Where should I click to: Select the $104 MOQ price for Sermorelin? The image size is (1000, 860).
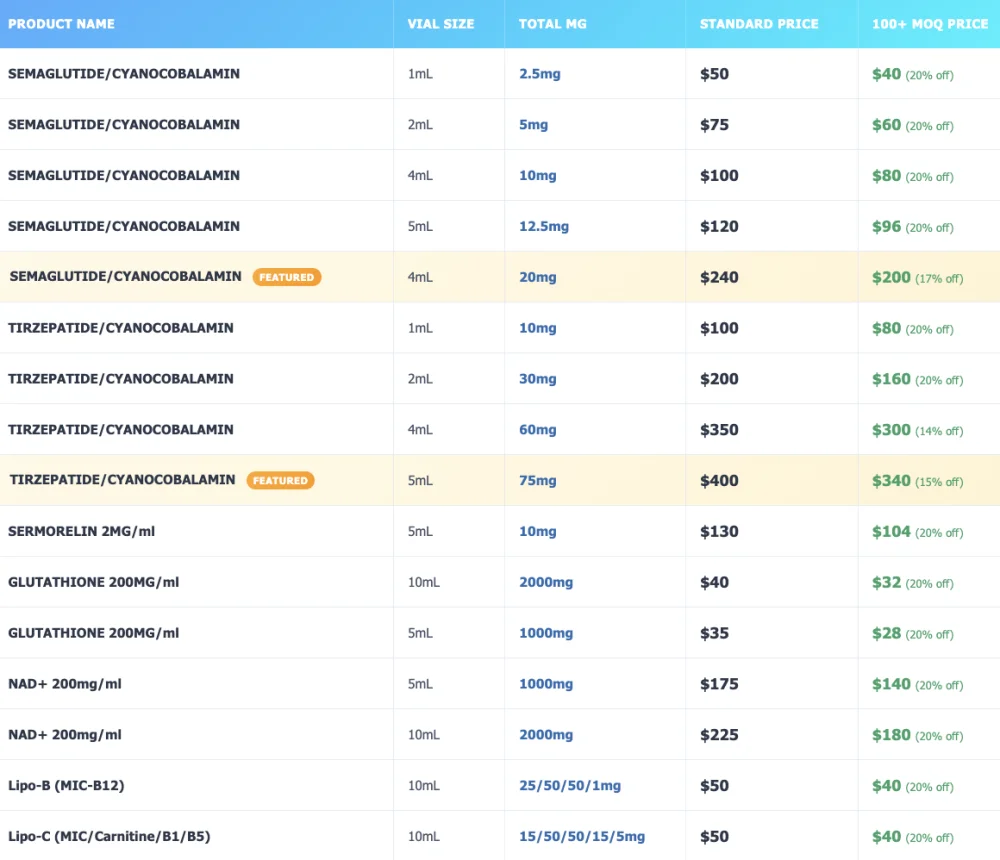pyautogui.click(x=891, y=531)
